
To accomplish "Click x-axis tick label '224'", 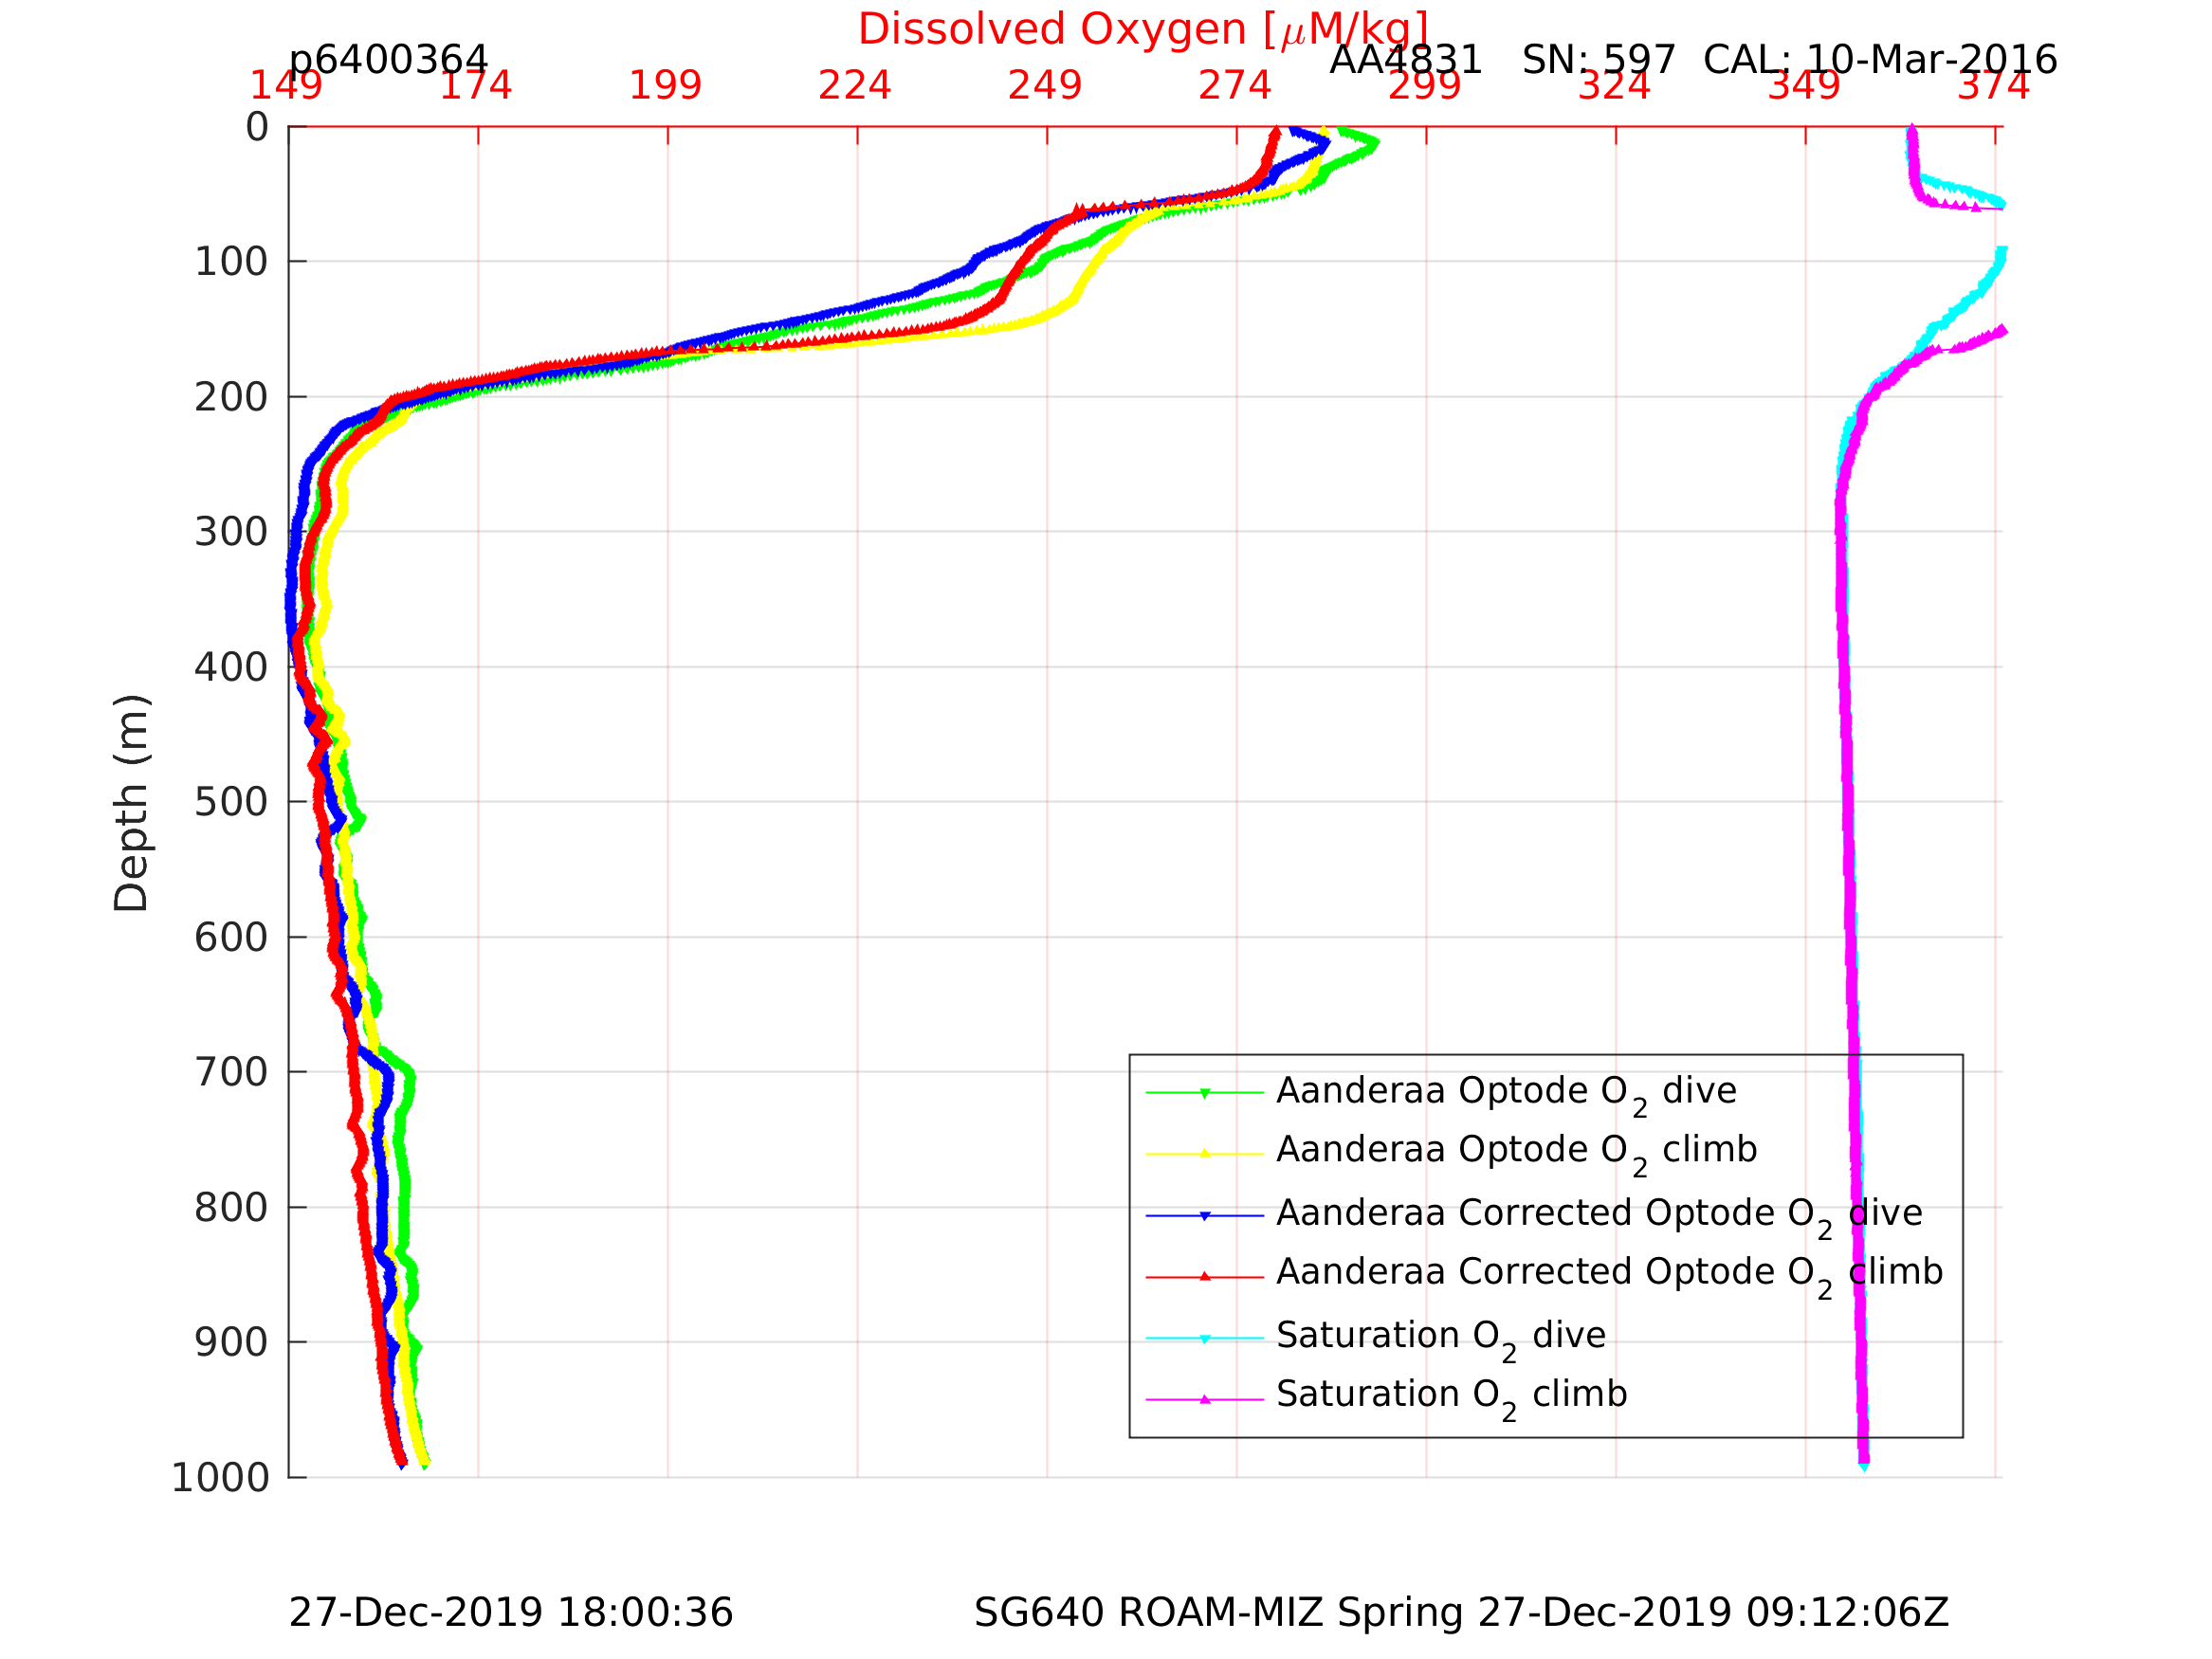I will click(x=855, y=86).
